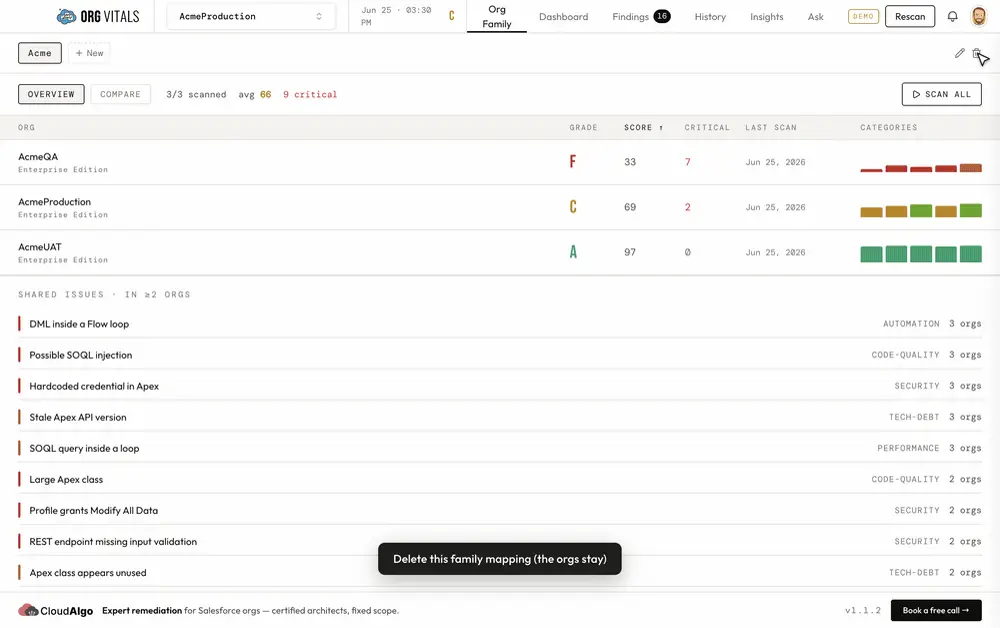This screenshot has height=628, width=1000.
Task: Edit the family with pencil icon
Action: point(959,53)
